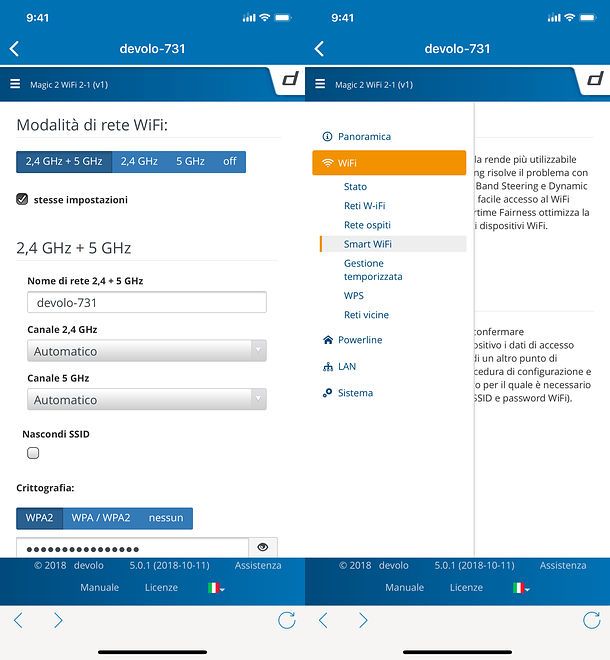Image resolution: width=610 pixels, height=660 pixels.
Task: Click the Sistema gears icon
Action: pos(328,393)
